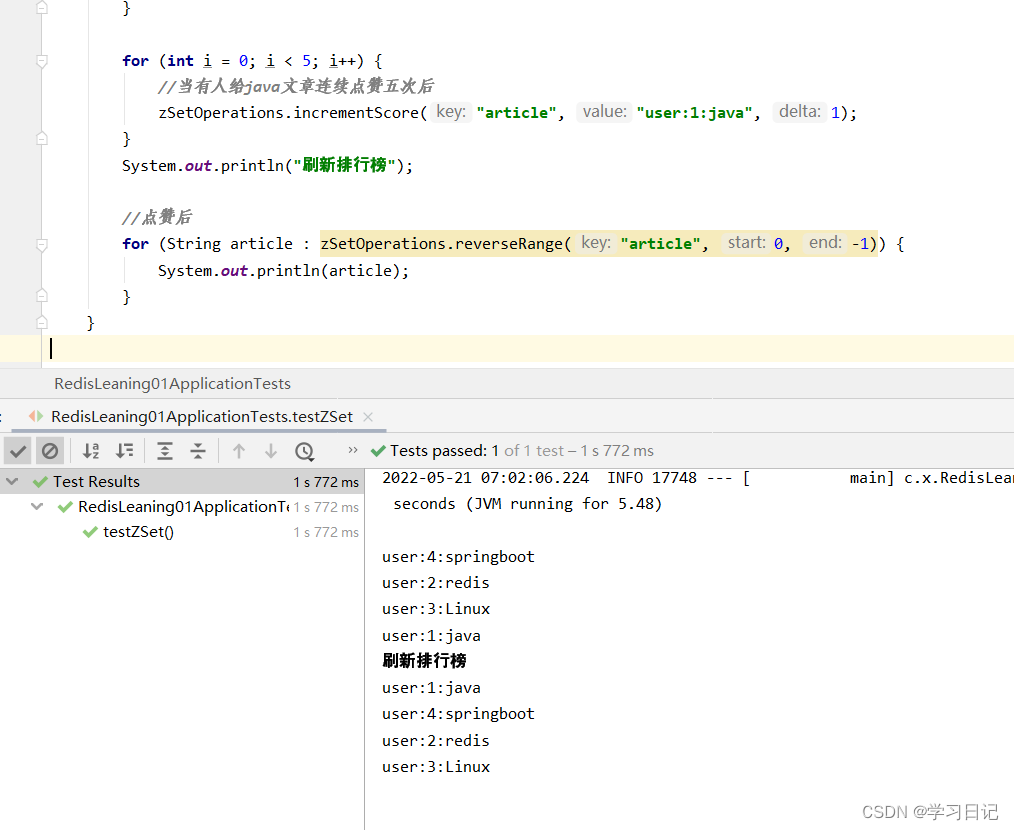Expand all test result nodes
Image resolution: width=1014 pixels, height=830 pixels.
coord(165,451)
